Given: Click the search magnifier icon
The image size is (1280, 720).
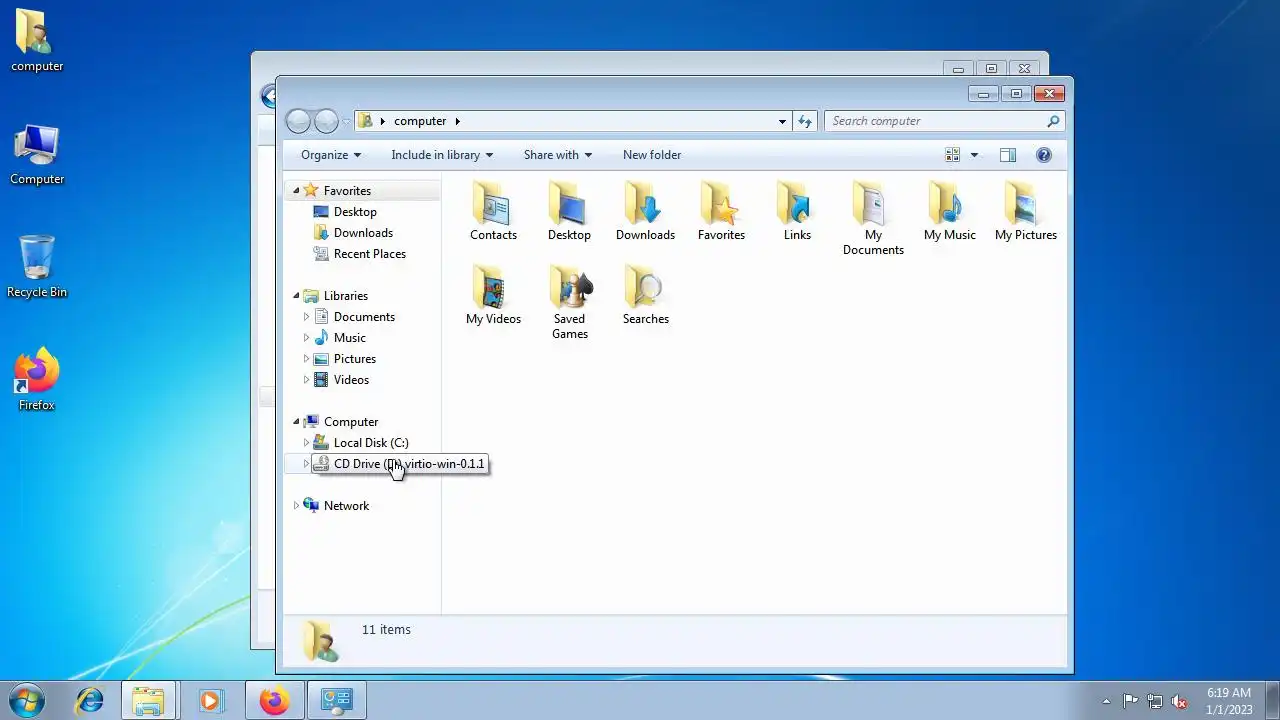Looking at the screenshot, I should tap(1053, 121).
